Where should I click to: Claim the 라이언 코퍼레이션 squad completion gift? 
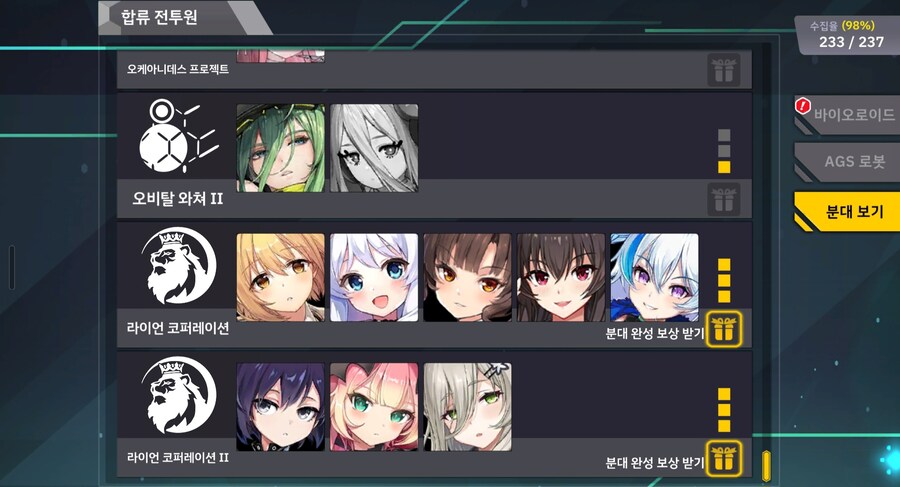(x=724, y=330)
